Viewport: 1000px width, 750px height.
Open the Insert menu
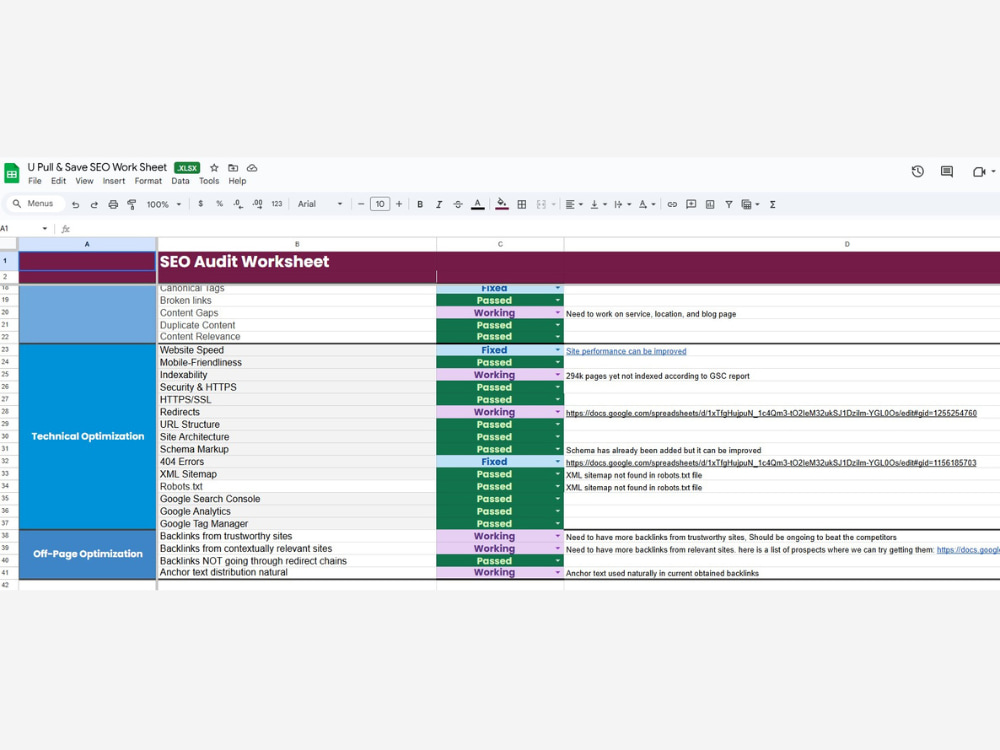114,181
